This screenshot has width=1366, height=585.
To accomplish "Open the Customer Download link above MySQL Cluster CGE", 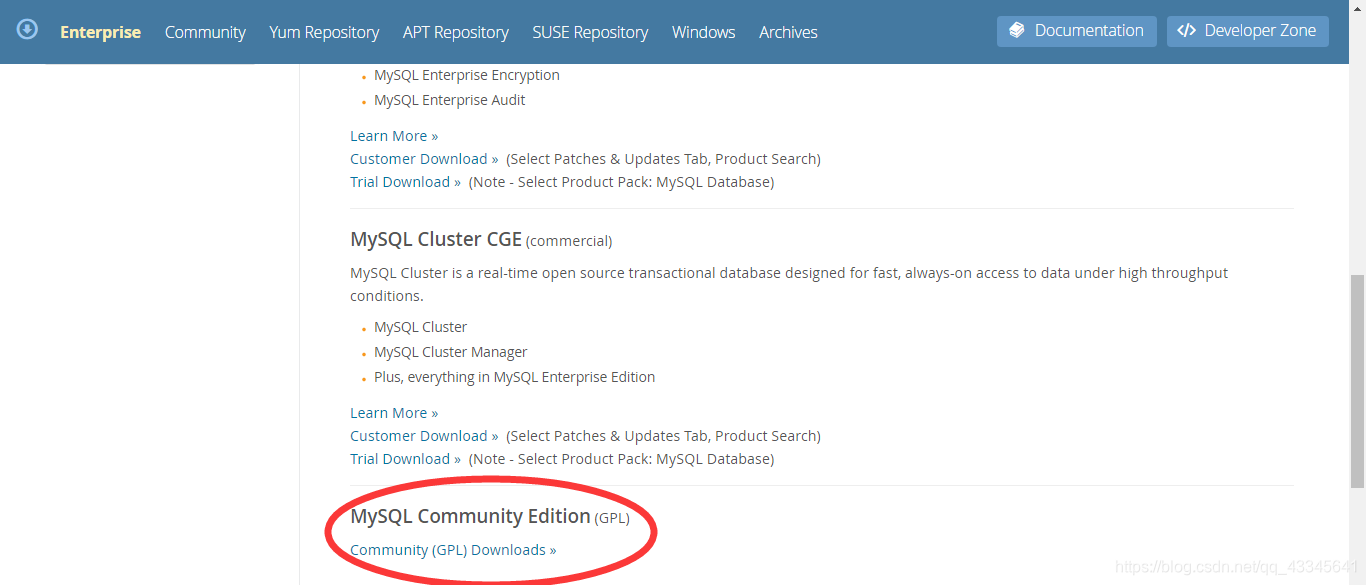I will pos(424,159).
